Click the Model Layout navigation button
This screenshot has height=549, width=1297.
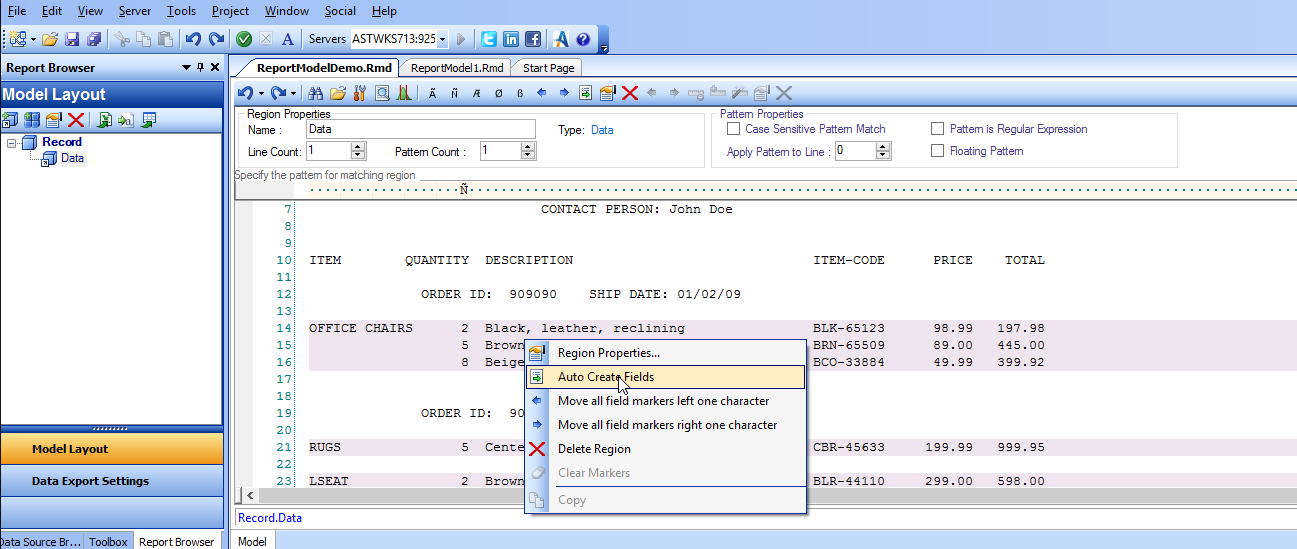pos(70,449)
